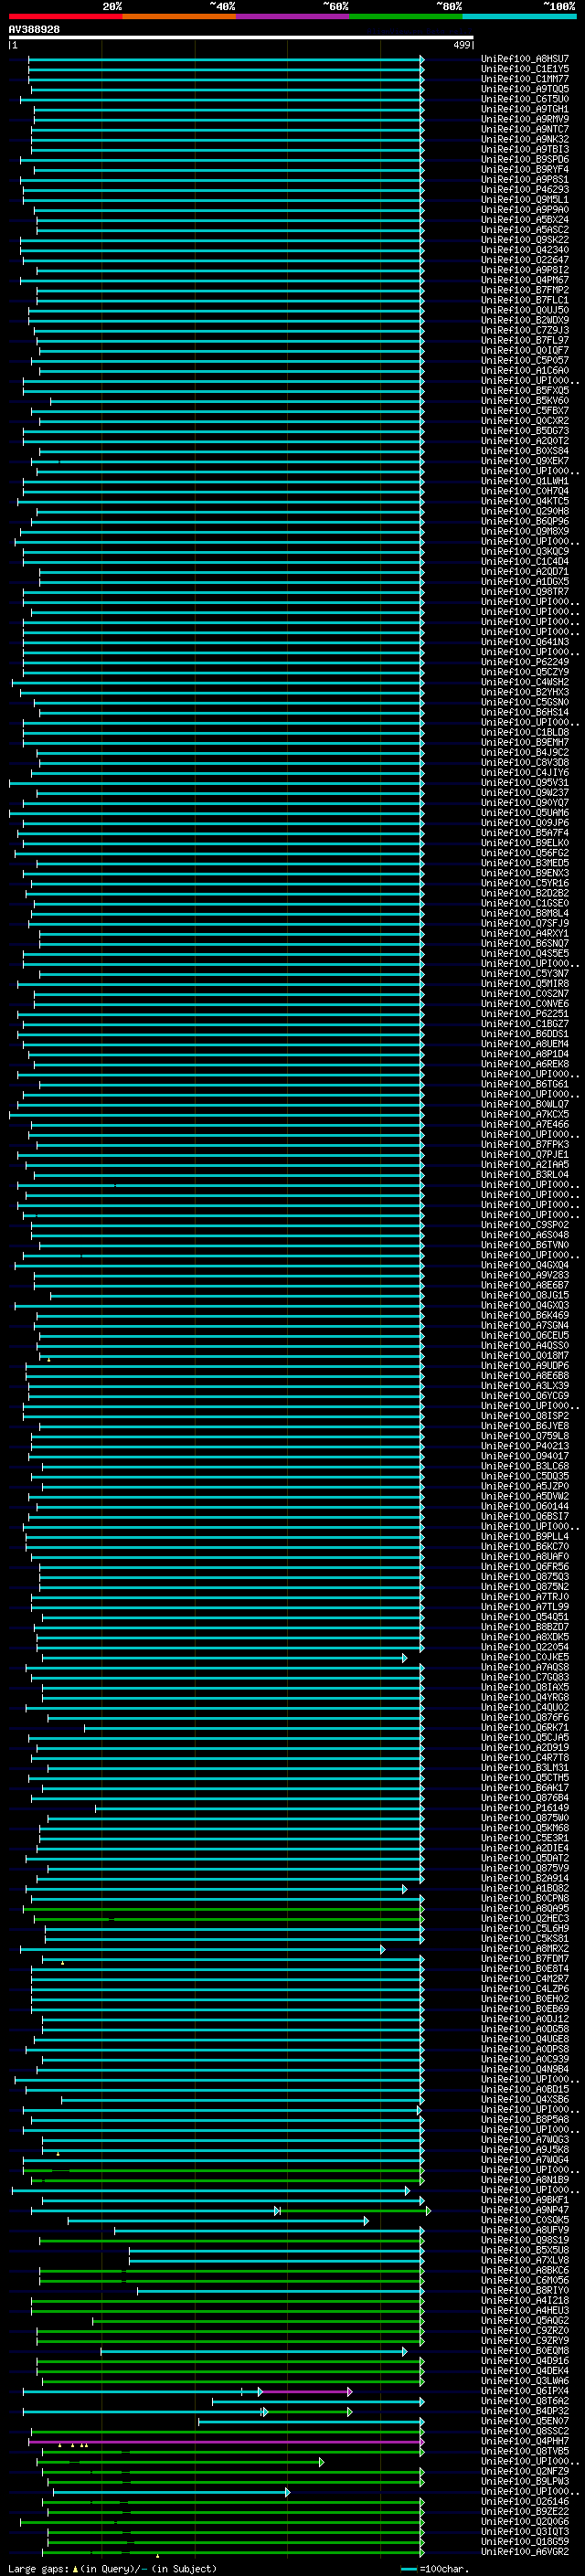Viewport: 585px width, 2576px height.
Task: Open hit UniRef100_A5BX24
Action: coord(525,220)
